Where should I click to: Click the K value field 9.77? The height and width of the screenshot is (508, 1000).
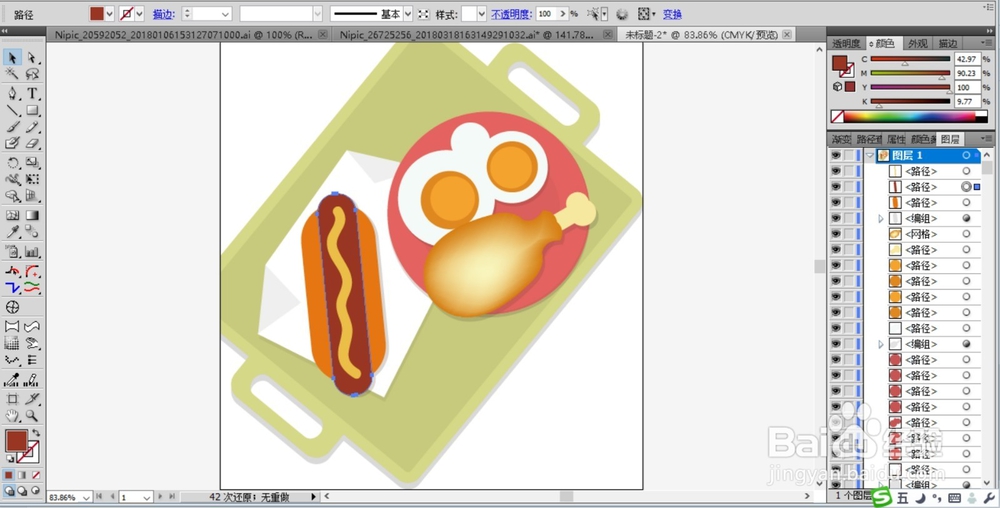pyautogui.click(x=967, y=101)
